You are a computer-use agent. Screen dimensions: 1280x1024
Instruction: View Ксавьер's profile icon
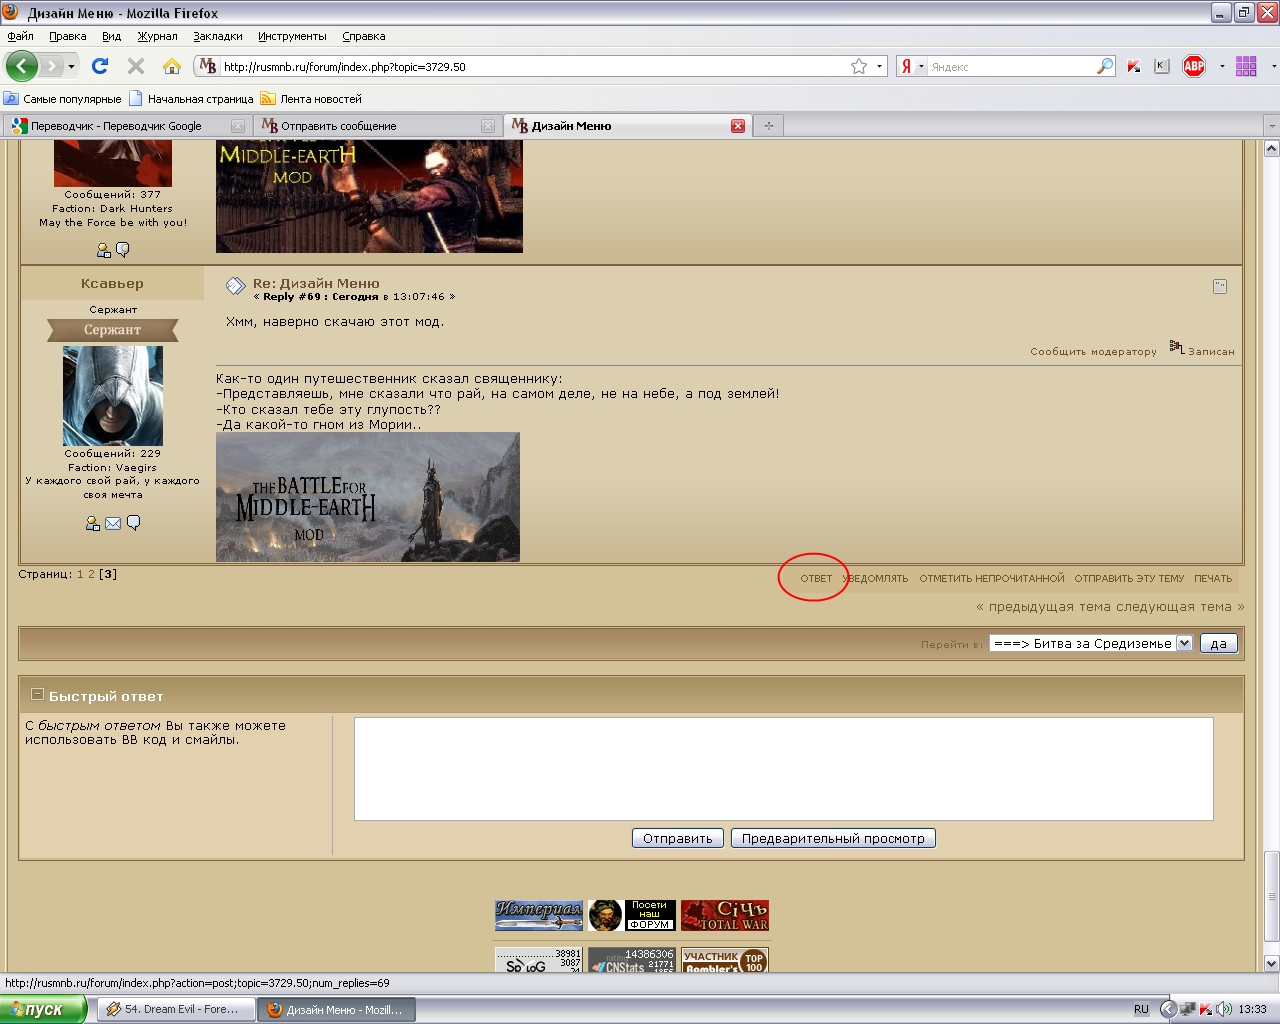pos(93,523)
